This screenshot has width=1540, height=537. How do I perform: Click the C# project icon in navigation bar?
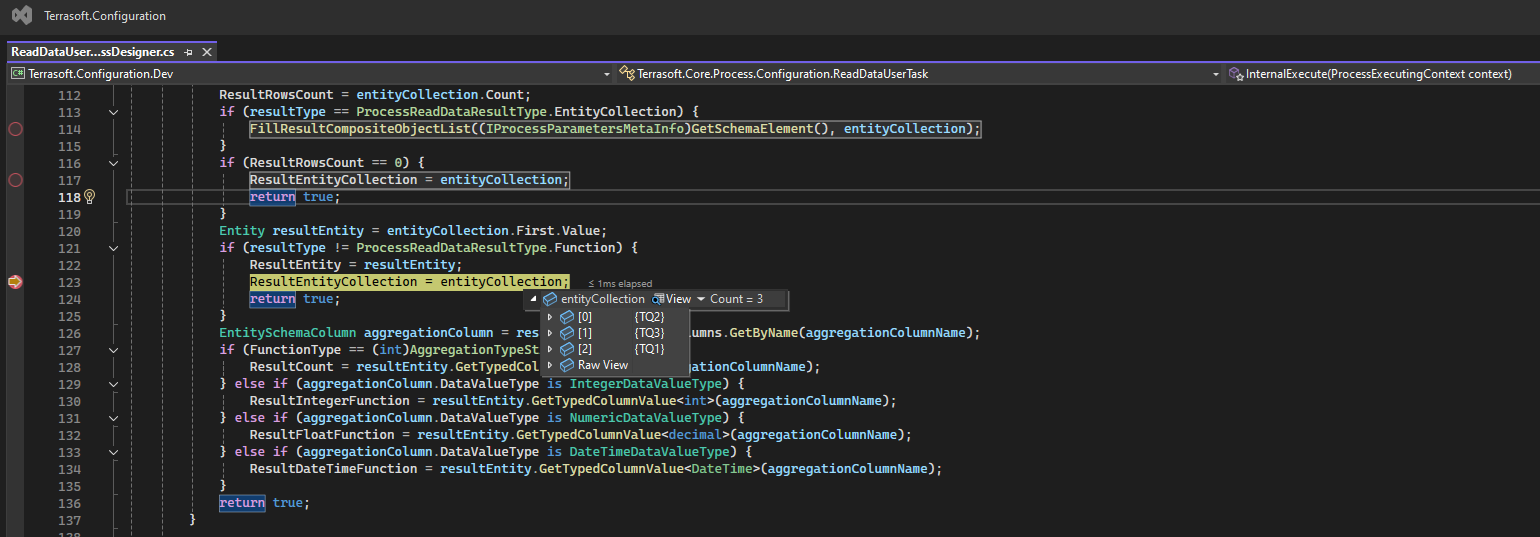pyautogui.click(x=18, y=74)
